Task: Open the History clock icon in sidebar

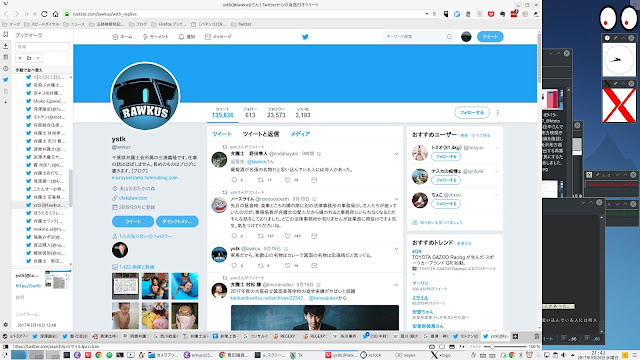Action: tap(6, 69)
